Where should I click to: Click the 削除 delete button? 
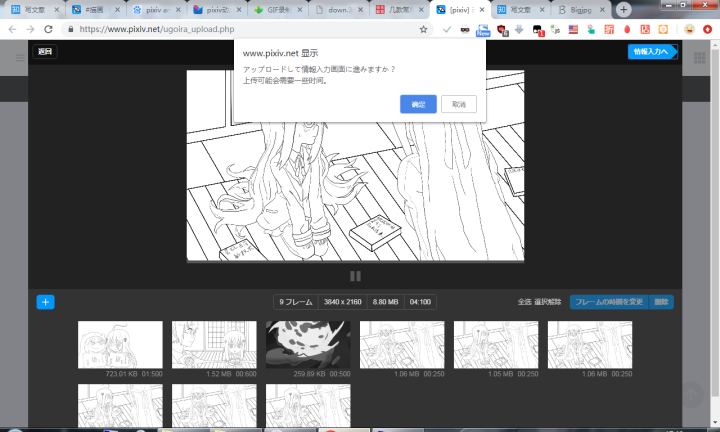(661, 302)
